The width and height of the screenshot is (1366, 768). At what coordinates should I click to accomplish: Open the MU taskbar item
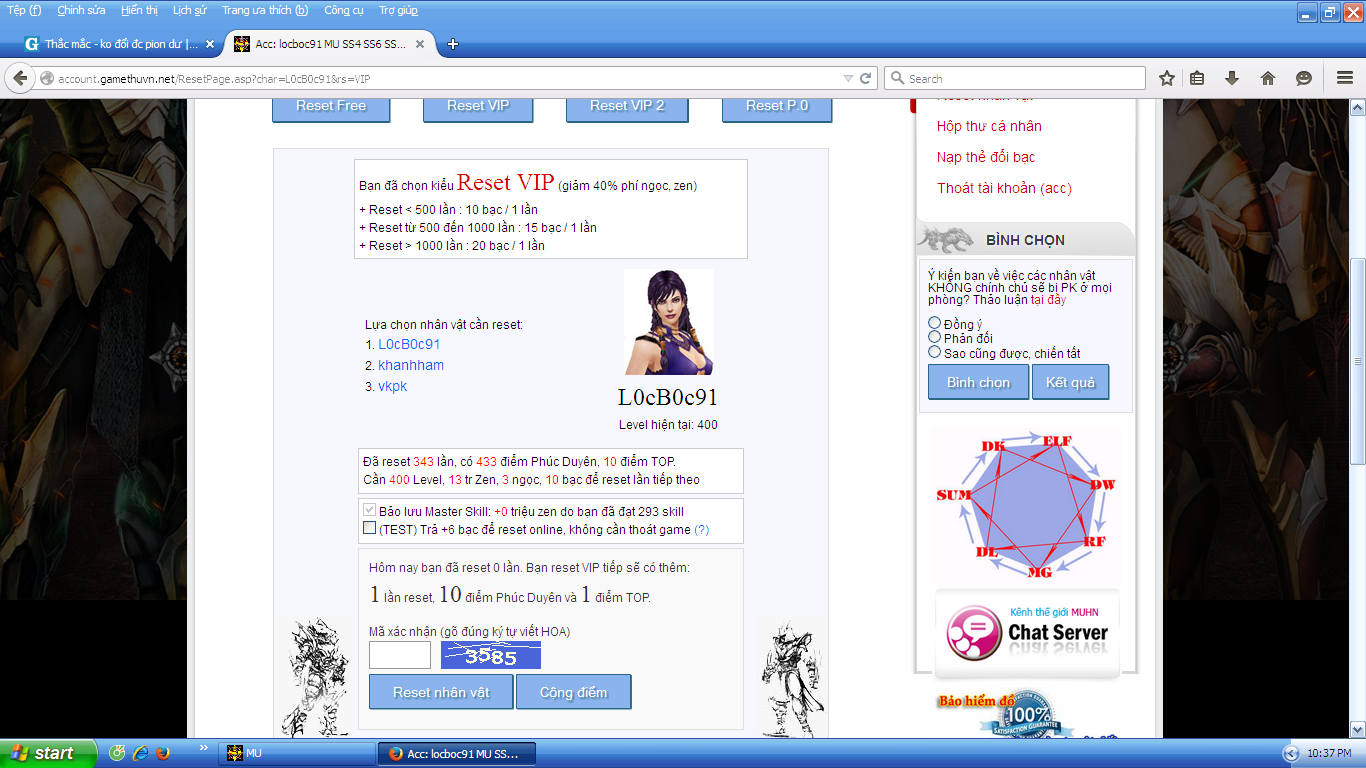296,753
